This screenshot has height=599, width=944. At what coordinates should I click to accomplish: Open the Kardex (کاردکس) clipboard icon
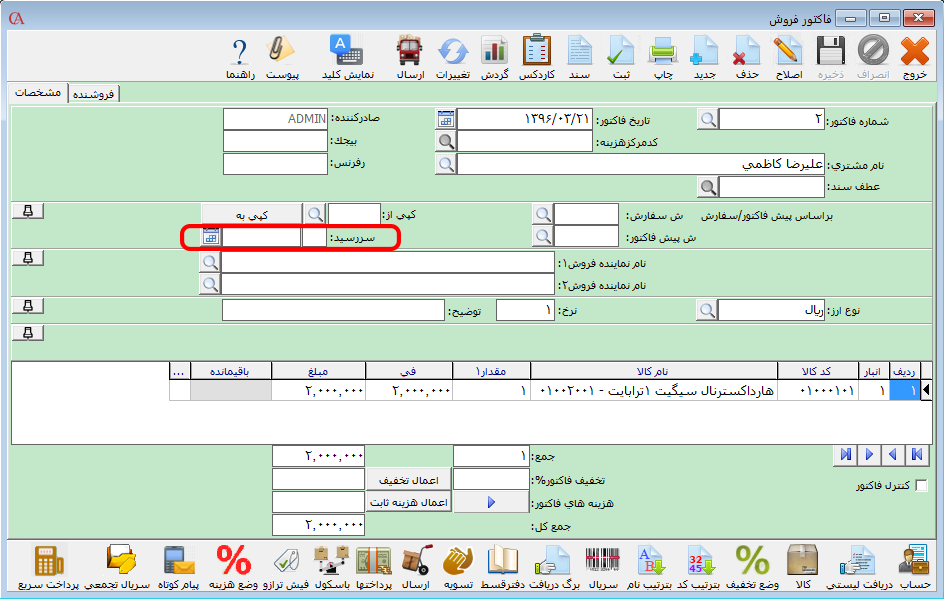(x=536, y=55)
